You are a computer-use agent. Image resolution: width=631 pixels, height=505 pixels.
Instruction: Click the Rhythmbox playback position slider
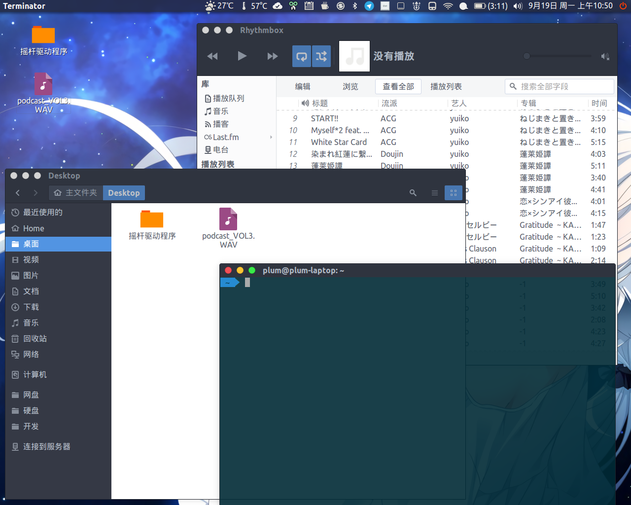[559, 56]
